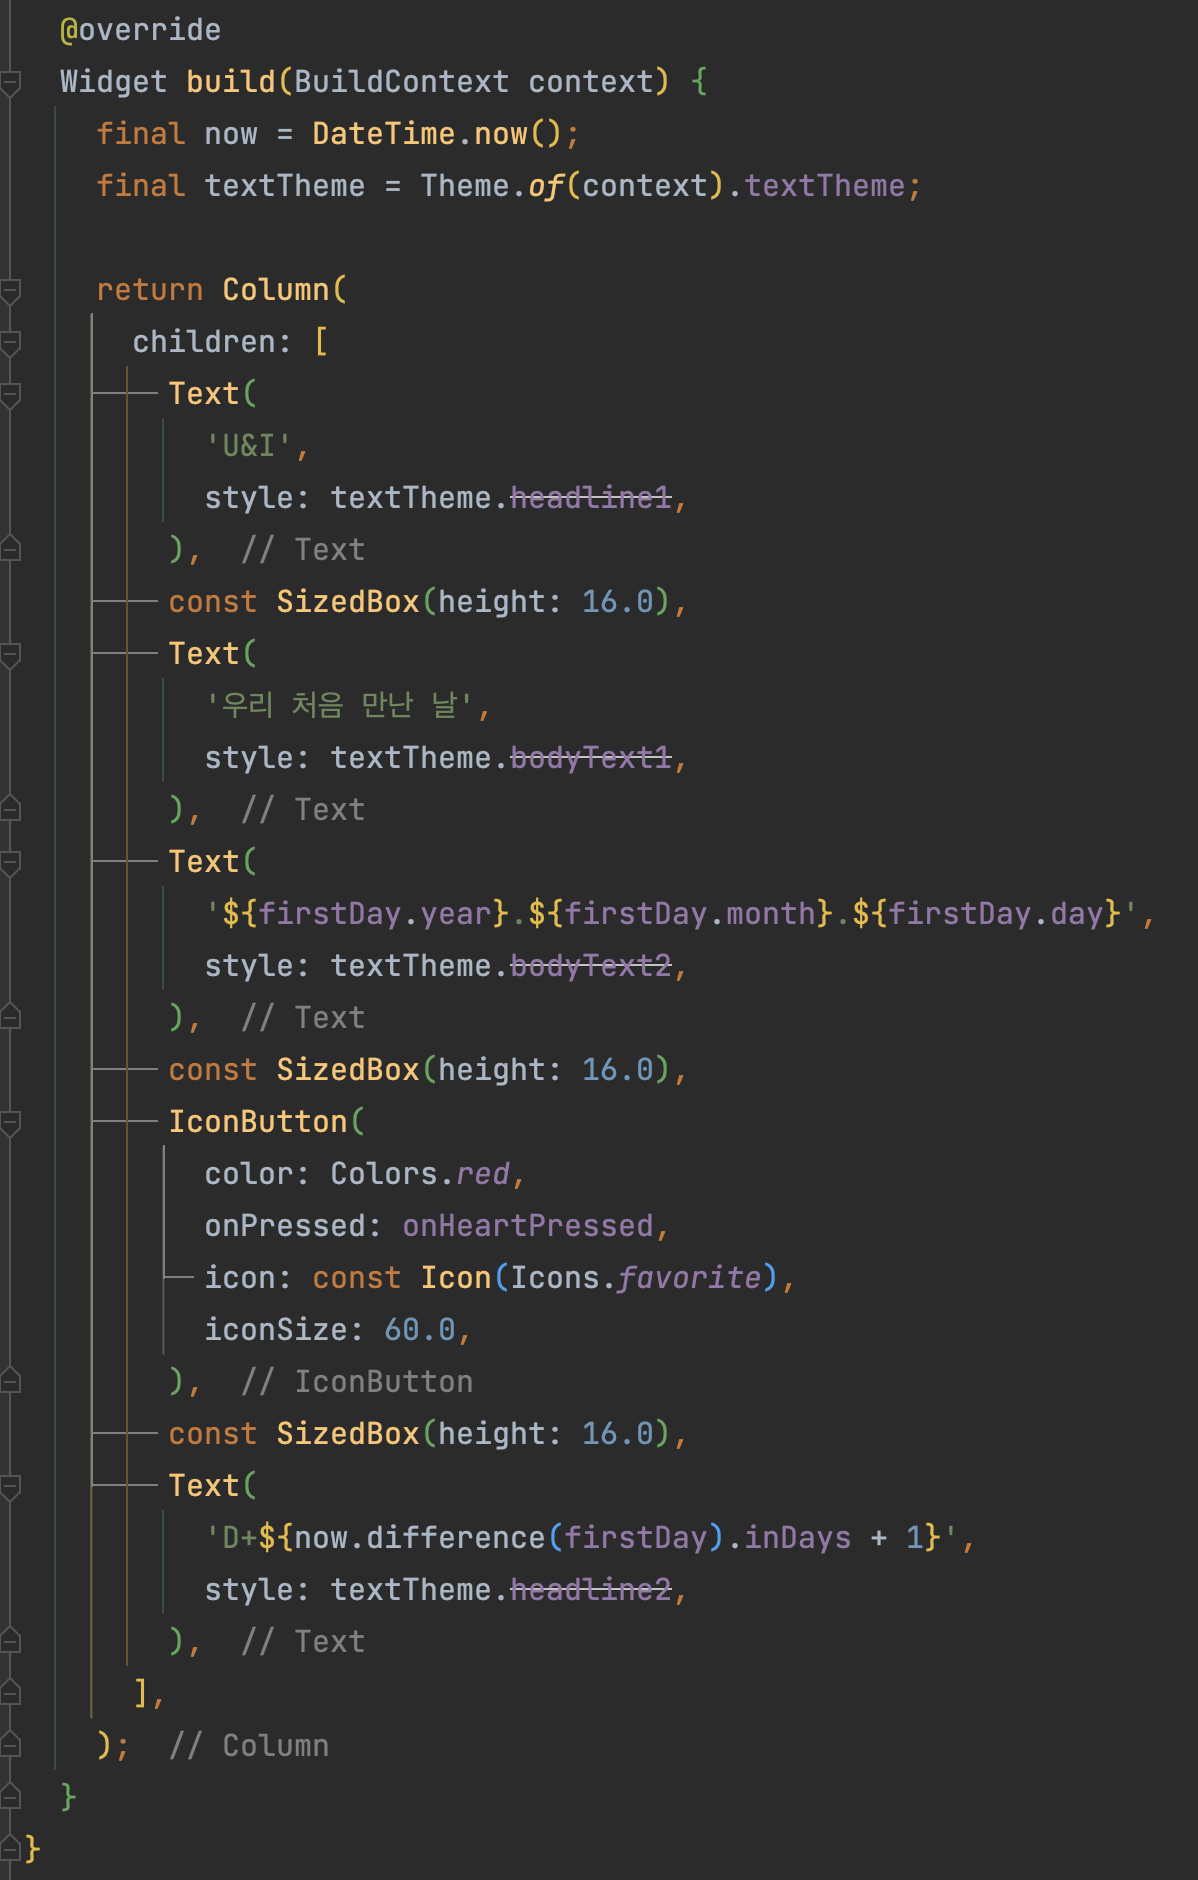Click the deprecated bodyText2 property
This screenshot has height=1880, width=1198.
pos(591,966)
